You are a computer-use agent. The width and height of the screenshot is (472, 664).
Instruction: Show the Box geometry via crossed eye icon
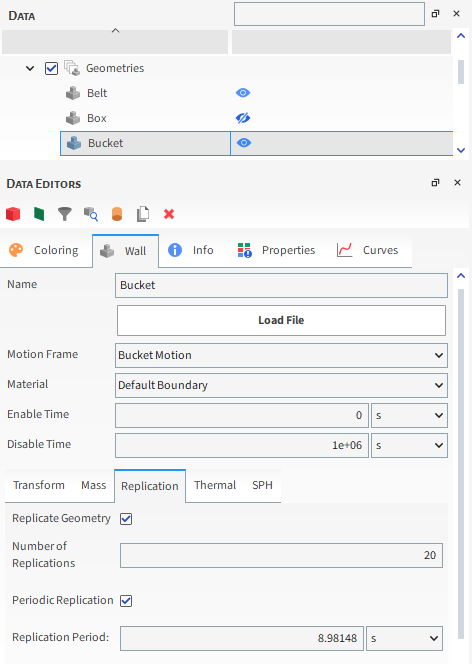[243, 118]
